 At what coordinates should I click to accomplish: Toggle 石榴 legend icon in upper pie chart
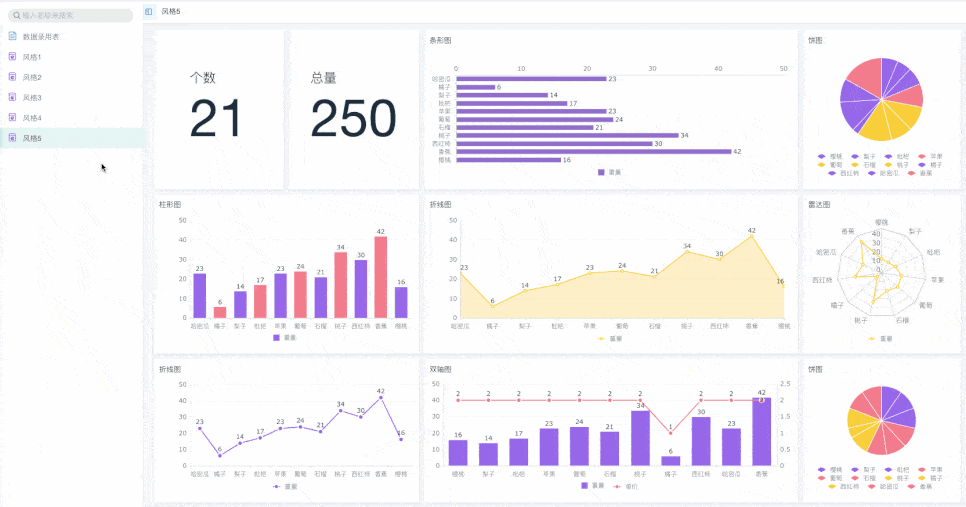tap(854, 165)
